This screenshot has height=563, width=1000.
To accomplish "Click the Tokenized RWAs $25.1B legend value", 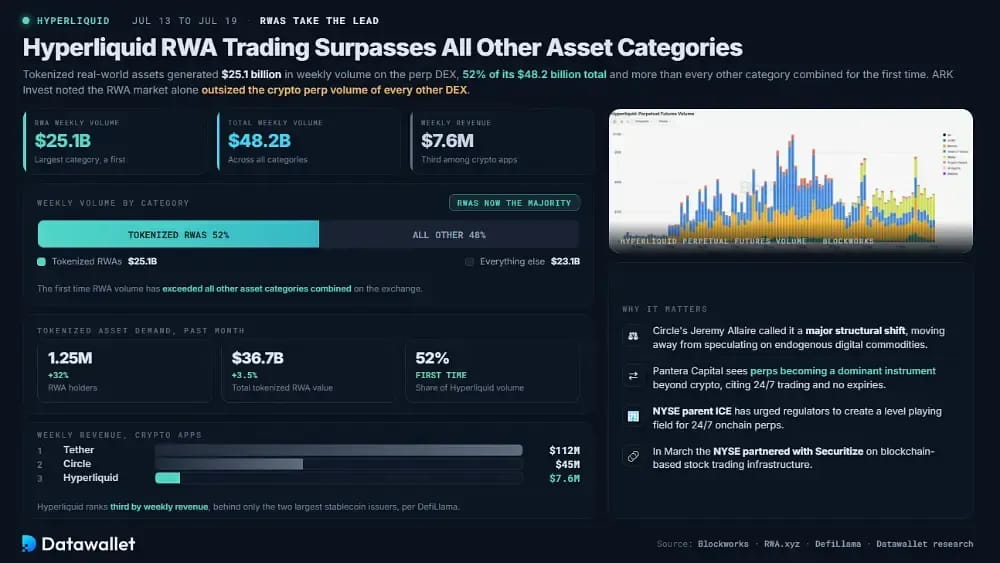I will pyautogui.click(x=142, y=261).
